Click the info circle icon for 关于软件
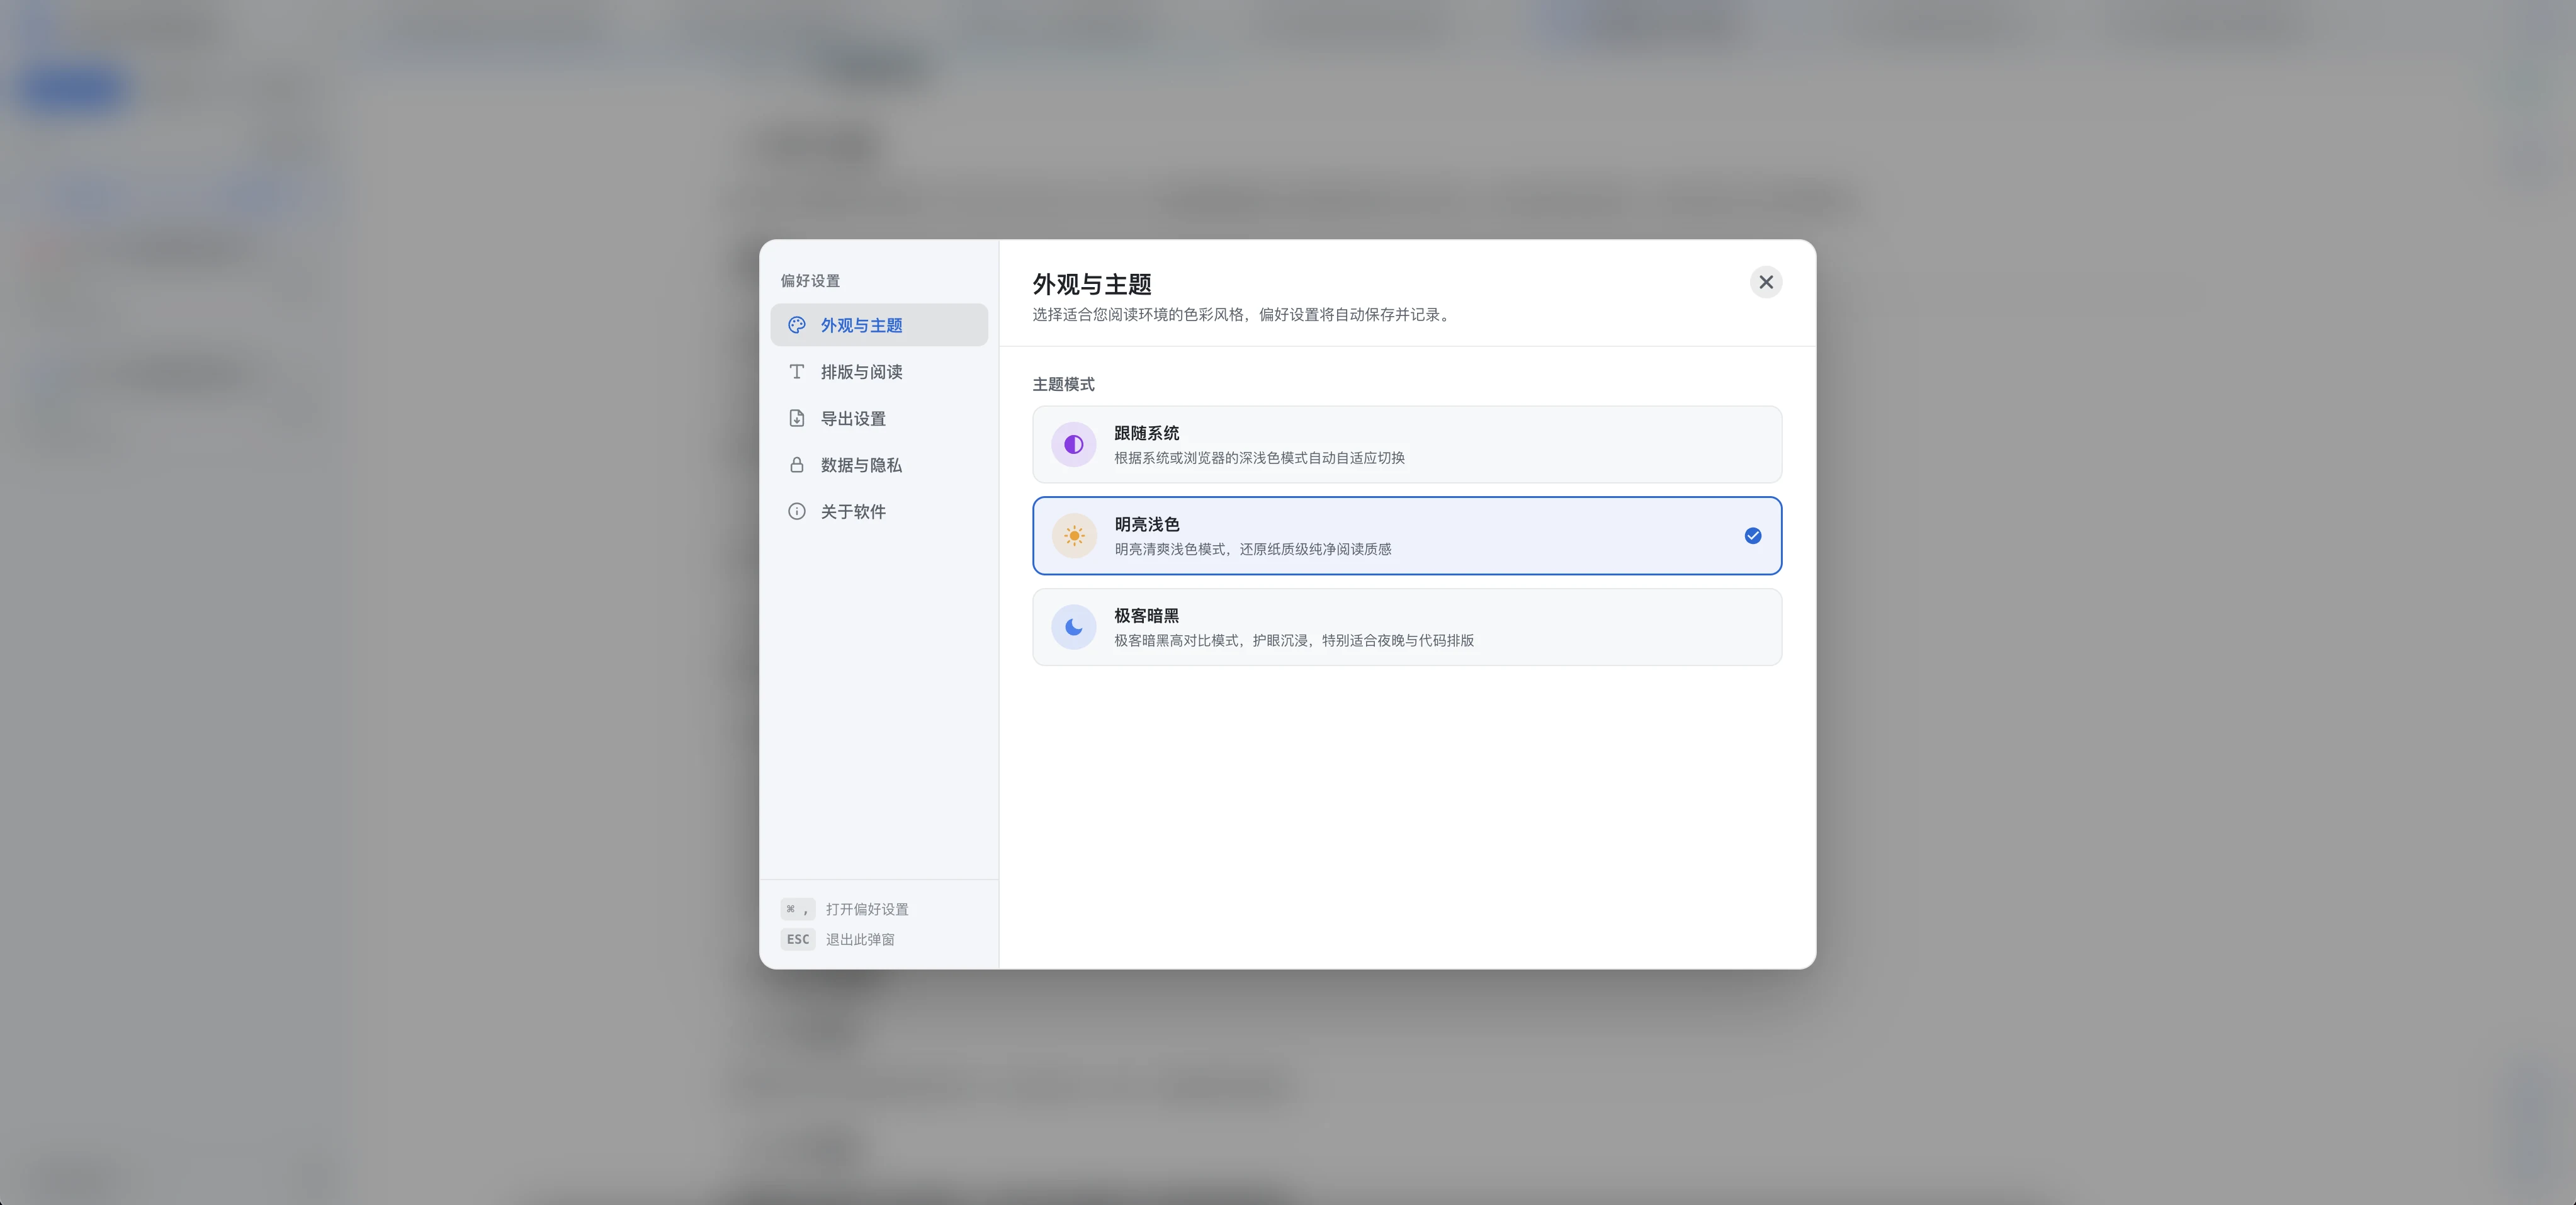 coord(796,511)
